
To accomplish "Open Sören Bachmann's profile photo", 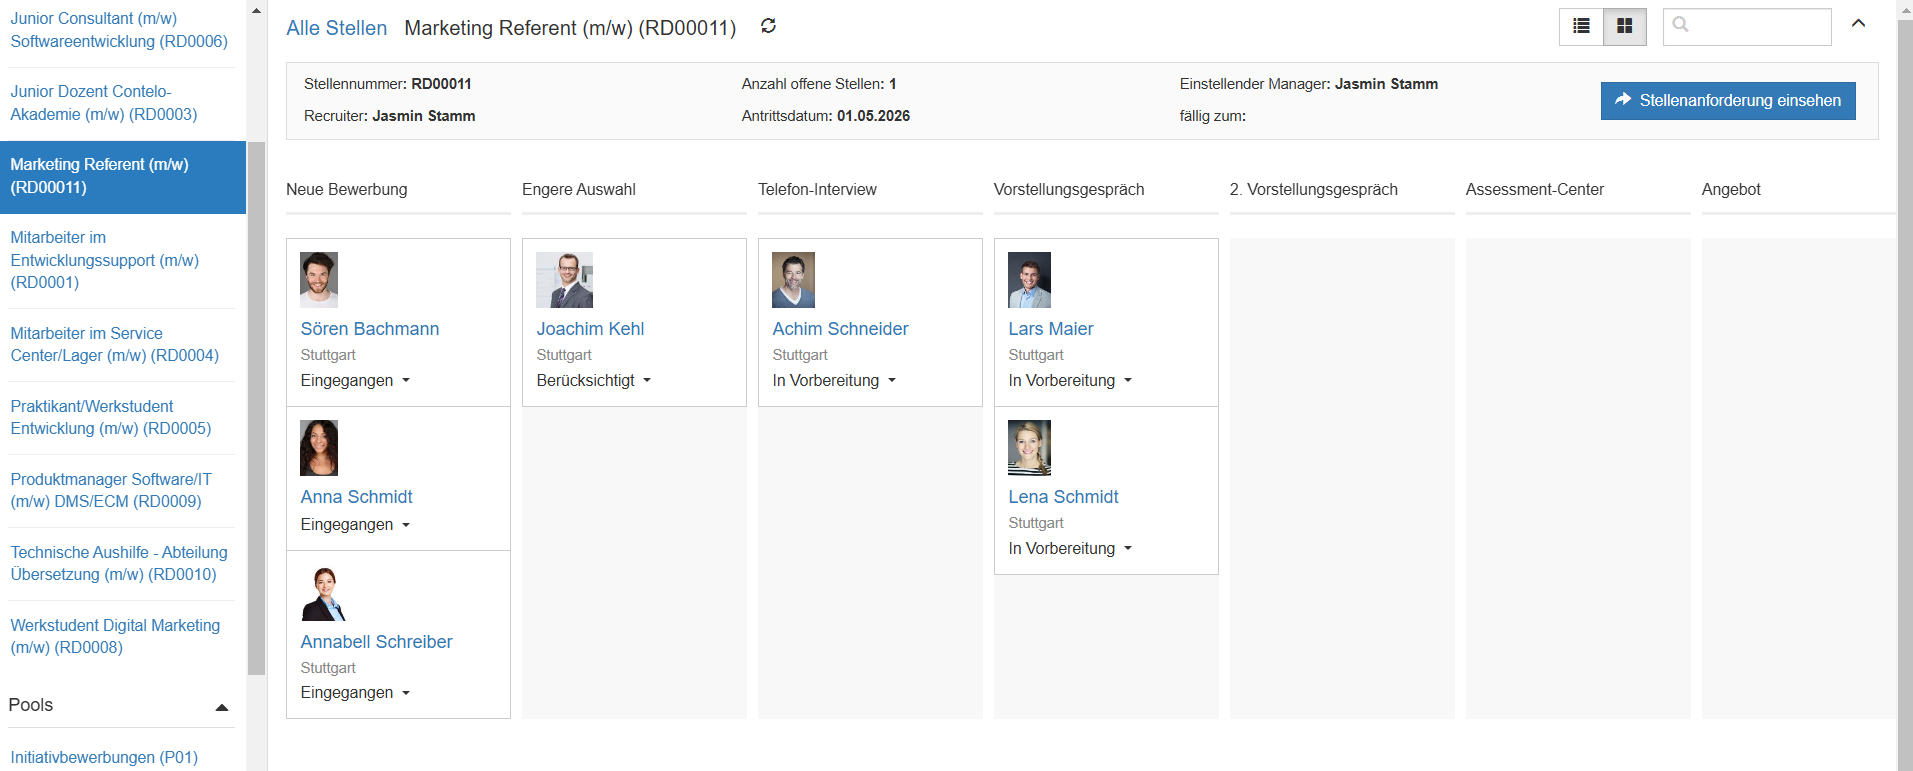I will click(x=319, y=279).
